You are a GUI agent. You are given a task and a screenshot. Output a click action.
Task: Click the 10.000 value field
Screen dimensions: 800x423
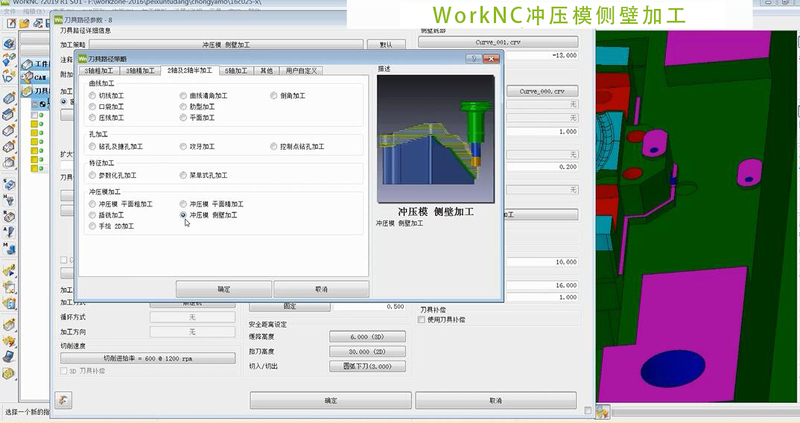[x=542, y=262]
